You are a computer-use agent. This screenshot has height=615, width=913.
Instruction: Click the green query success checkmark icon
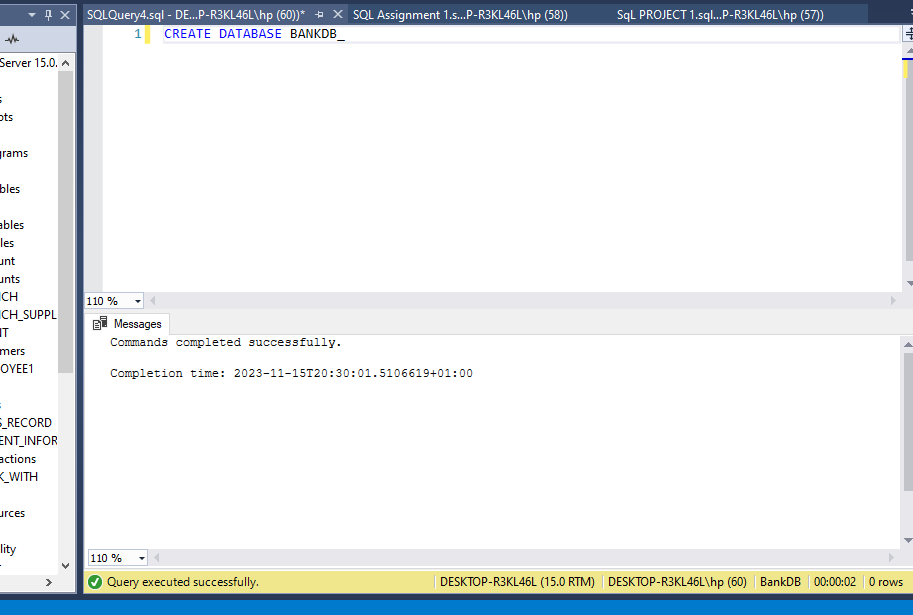pos(93,581)
